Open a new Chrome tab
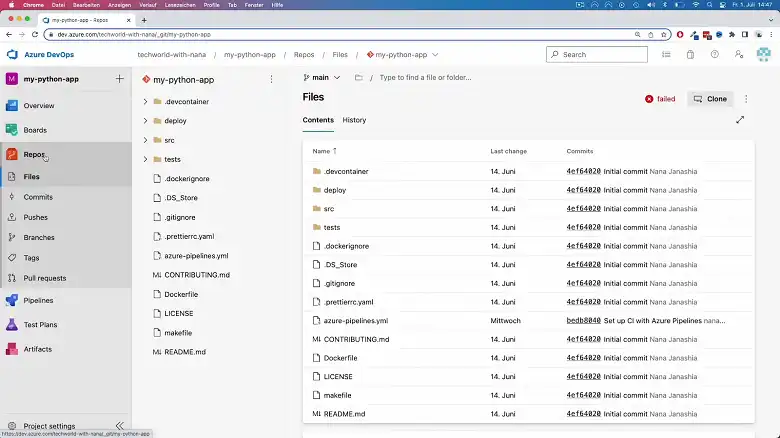This screenshot has width=780, height=438. point(144,20)
